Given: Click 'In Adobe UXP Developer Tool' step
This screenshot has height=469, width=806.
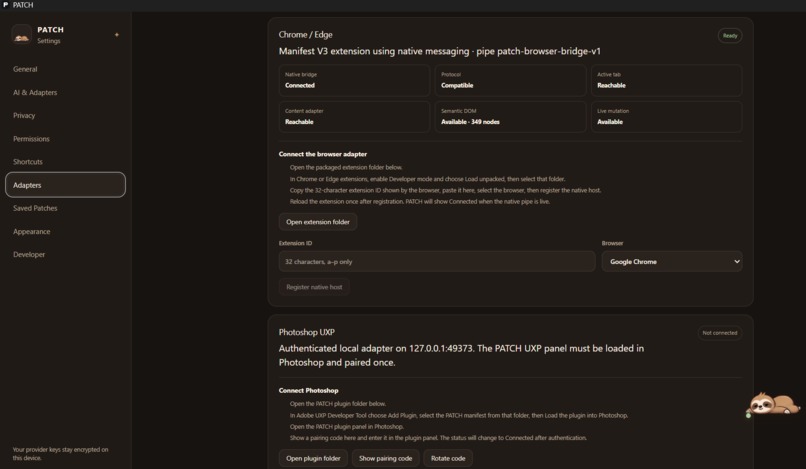Looking at the screenshot, I should point(459,415).
